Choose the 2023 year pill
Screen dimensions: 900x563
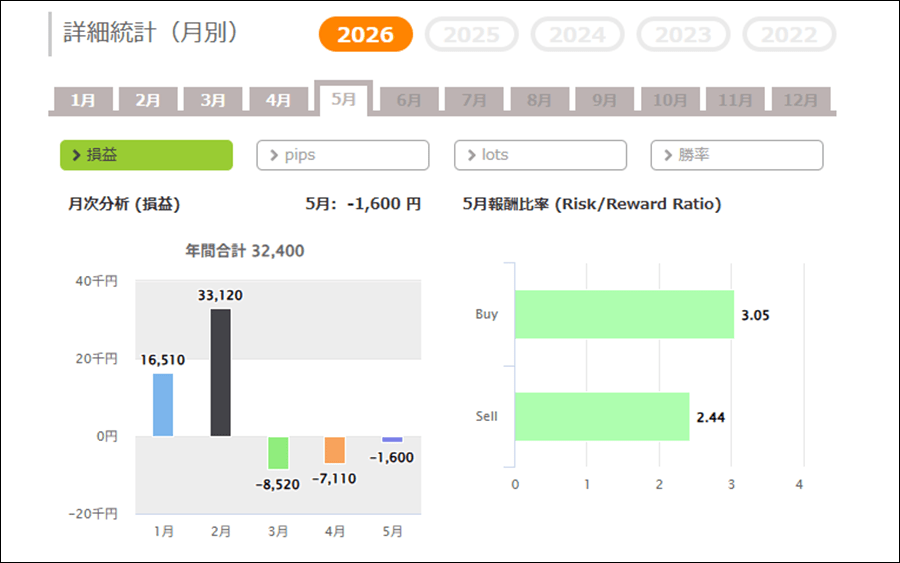point(683,34)
